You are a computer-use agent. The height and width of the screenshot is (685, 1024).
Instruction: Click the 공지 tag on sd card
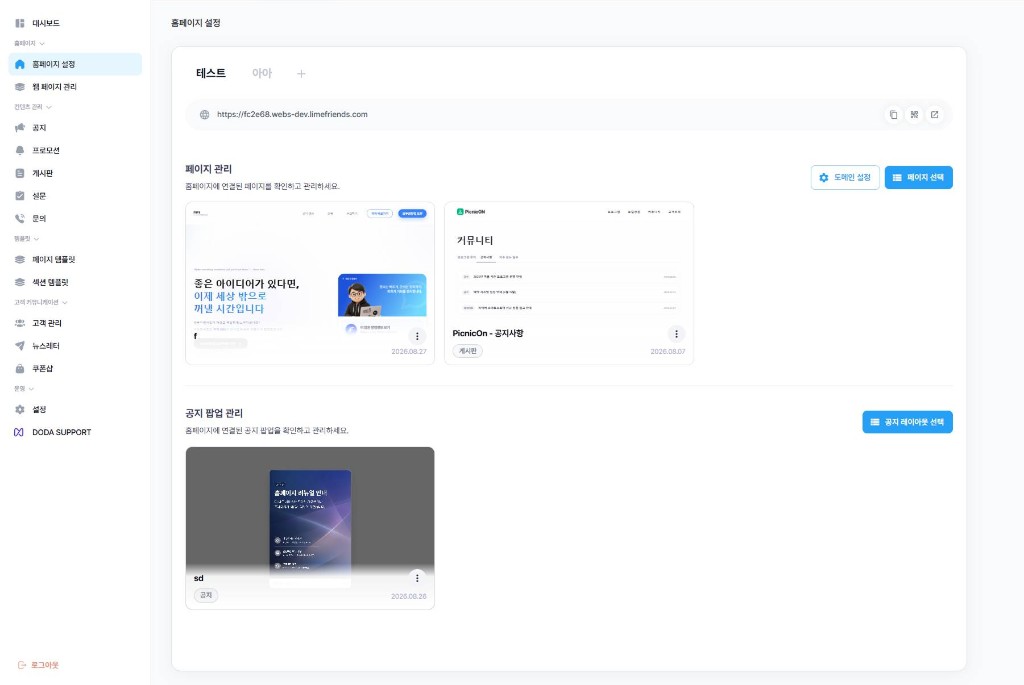pyautogui.click(x=206, y=596)
